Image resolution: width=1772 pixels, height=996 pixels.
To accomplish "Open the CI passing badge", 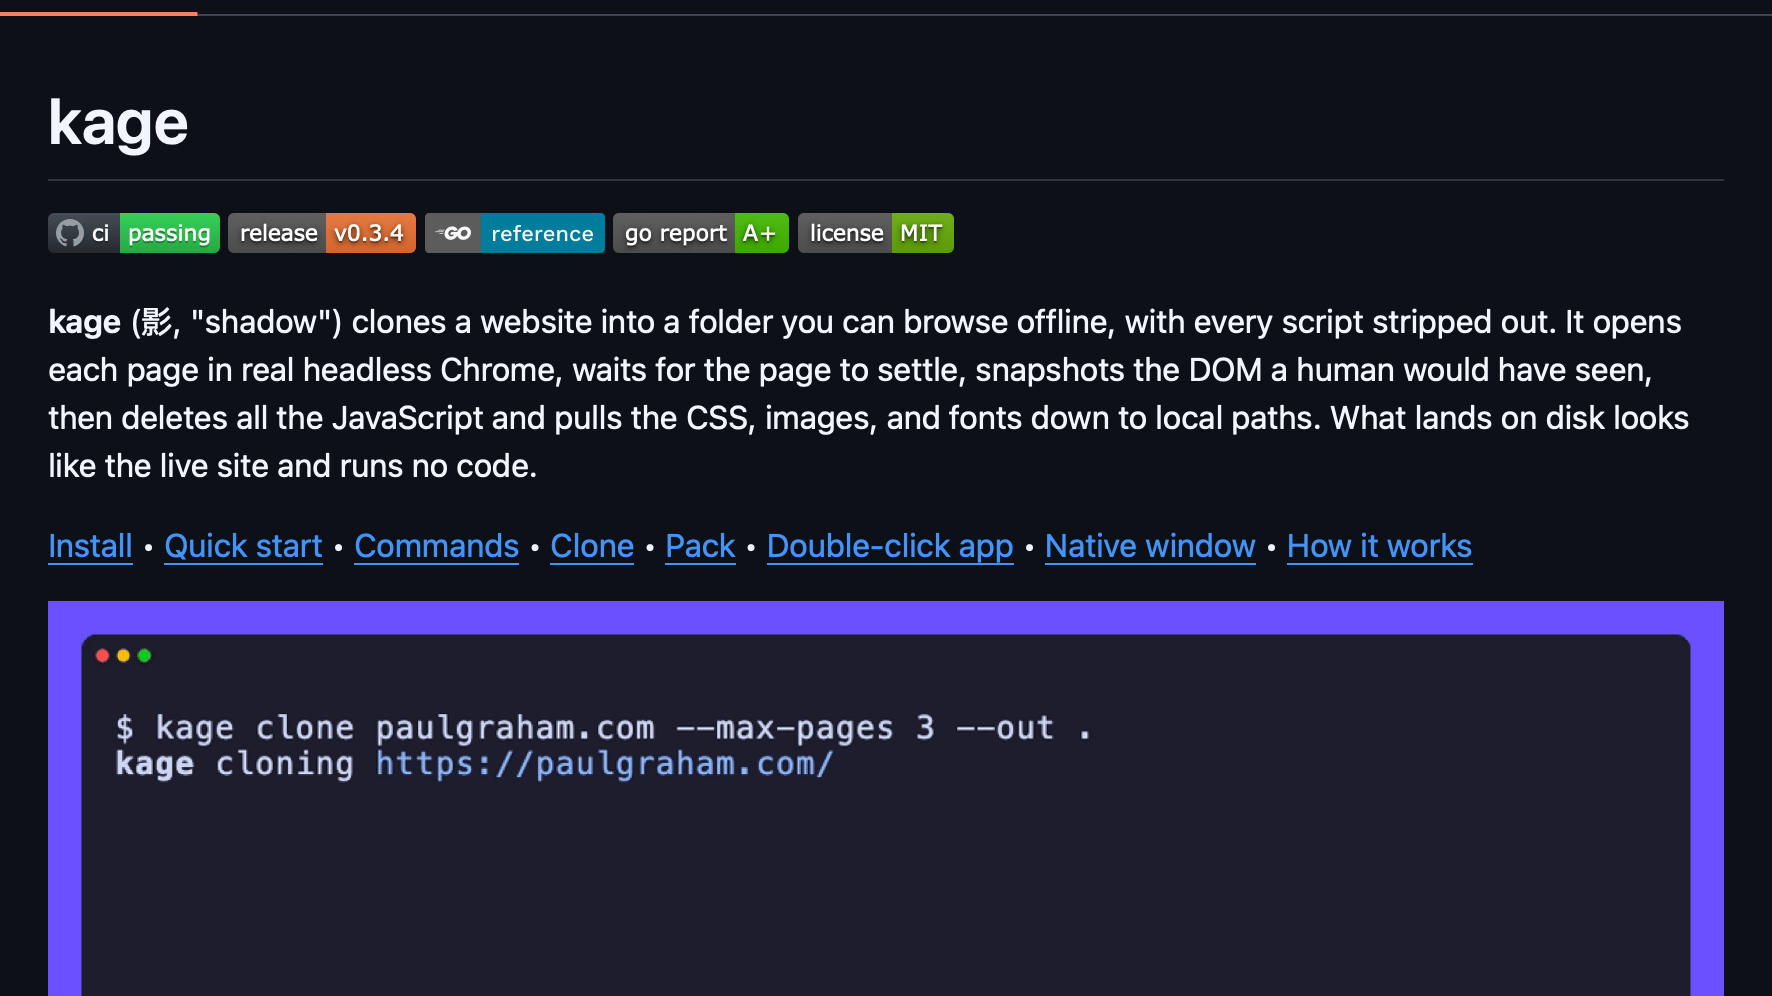I will 134,233.
